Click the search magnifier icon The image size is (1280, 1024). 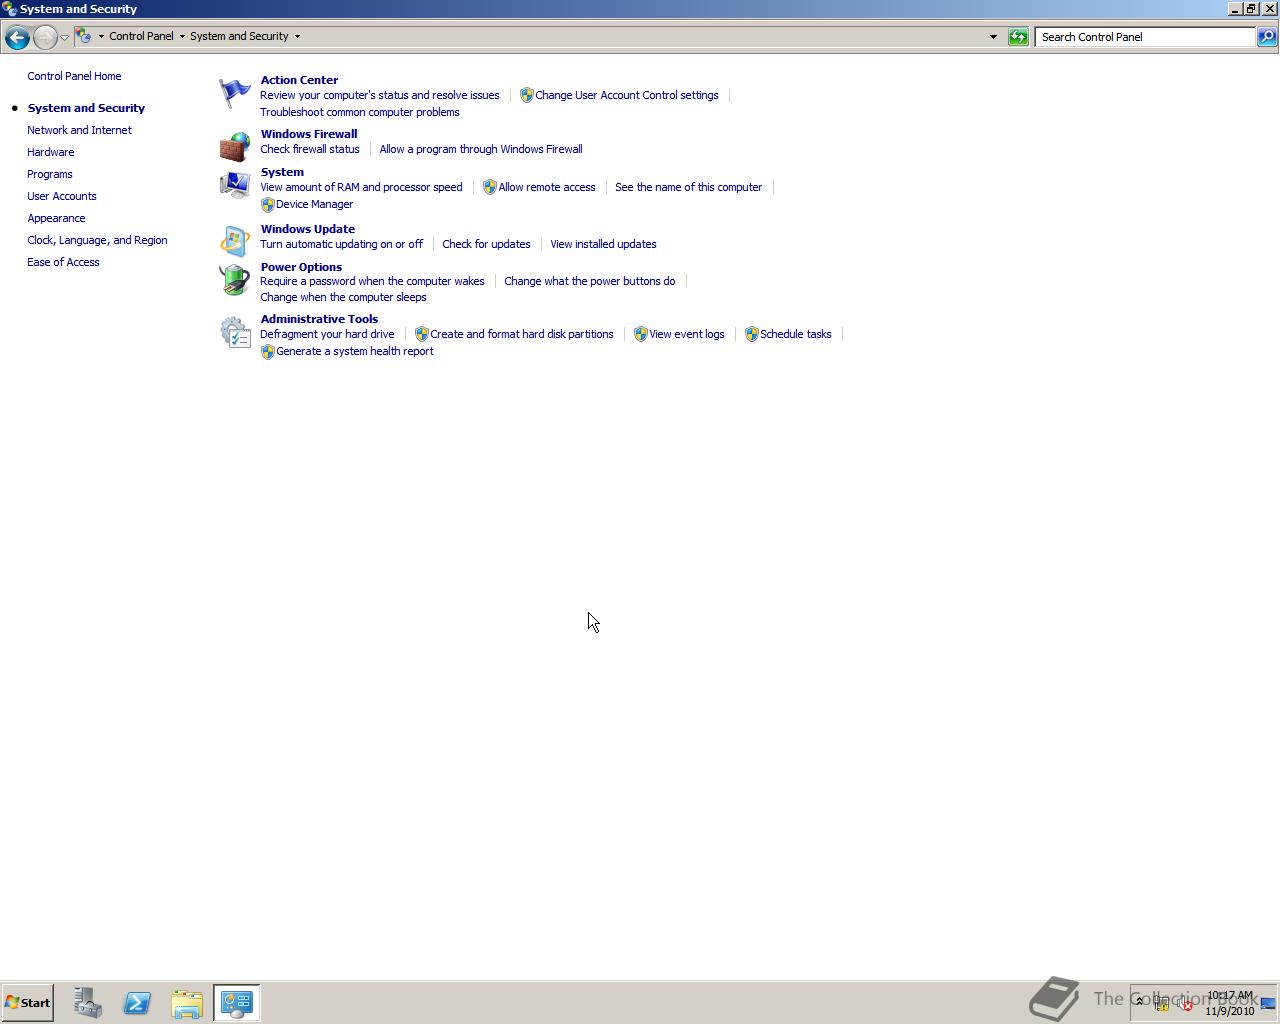1267,37
